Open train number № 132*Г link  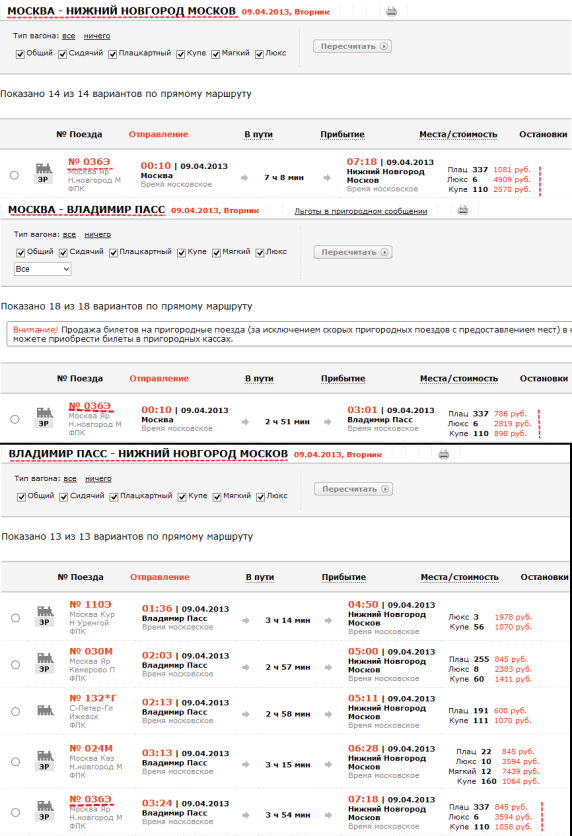point(93,698)
